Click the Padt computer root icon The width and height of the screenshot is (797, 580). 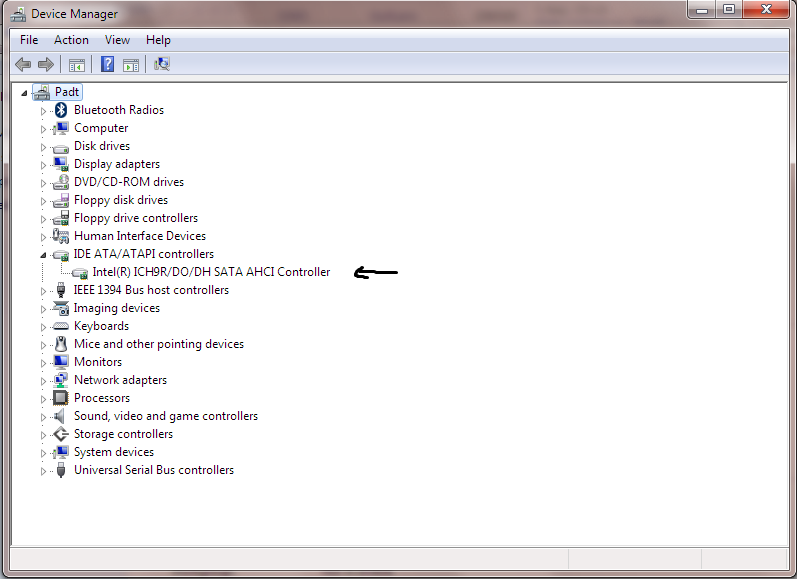42,92
